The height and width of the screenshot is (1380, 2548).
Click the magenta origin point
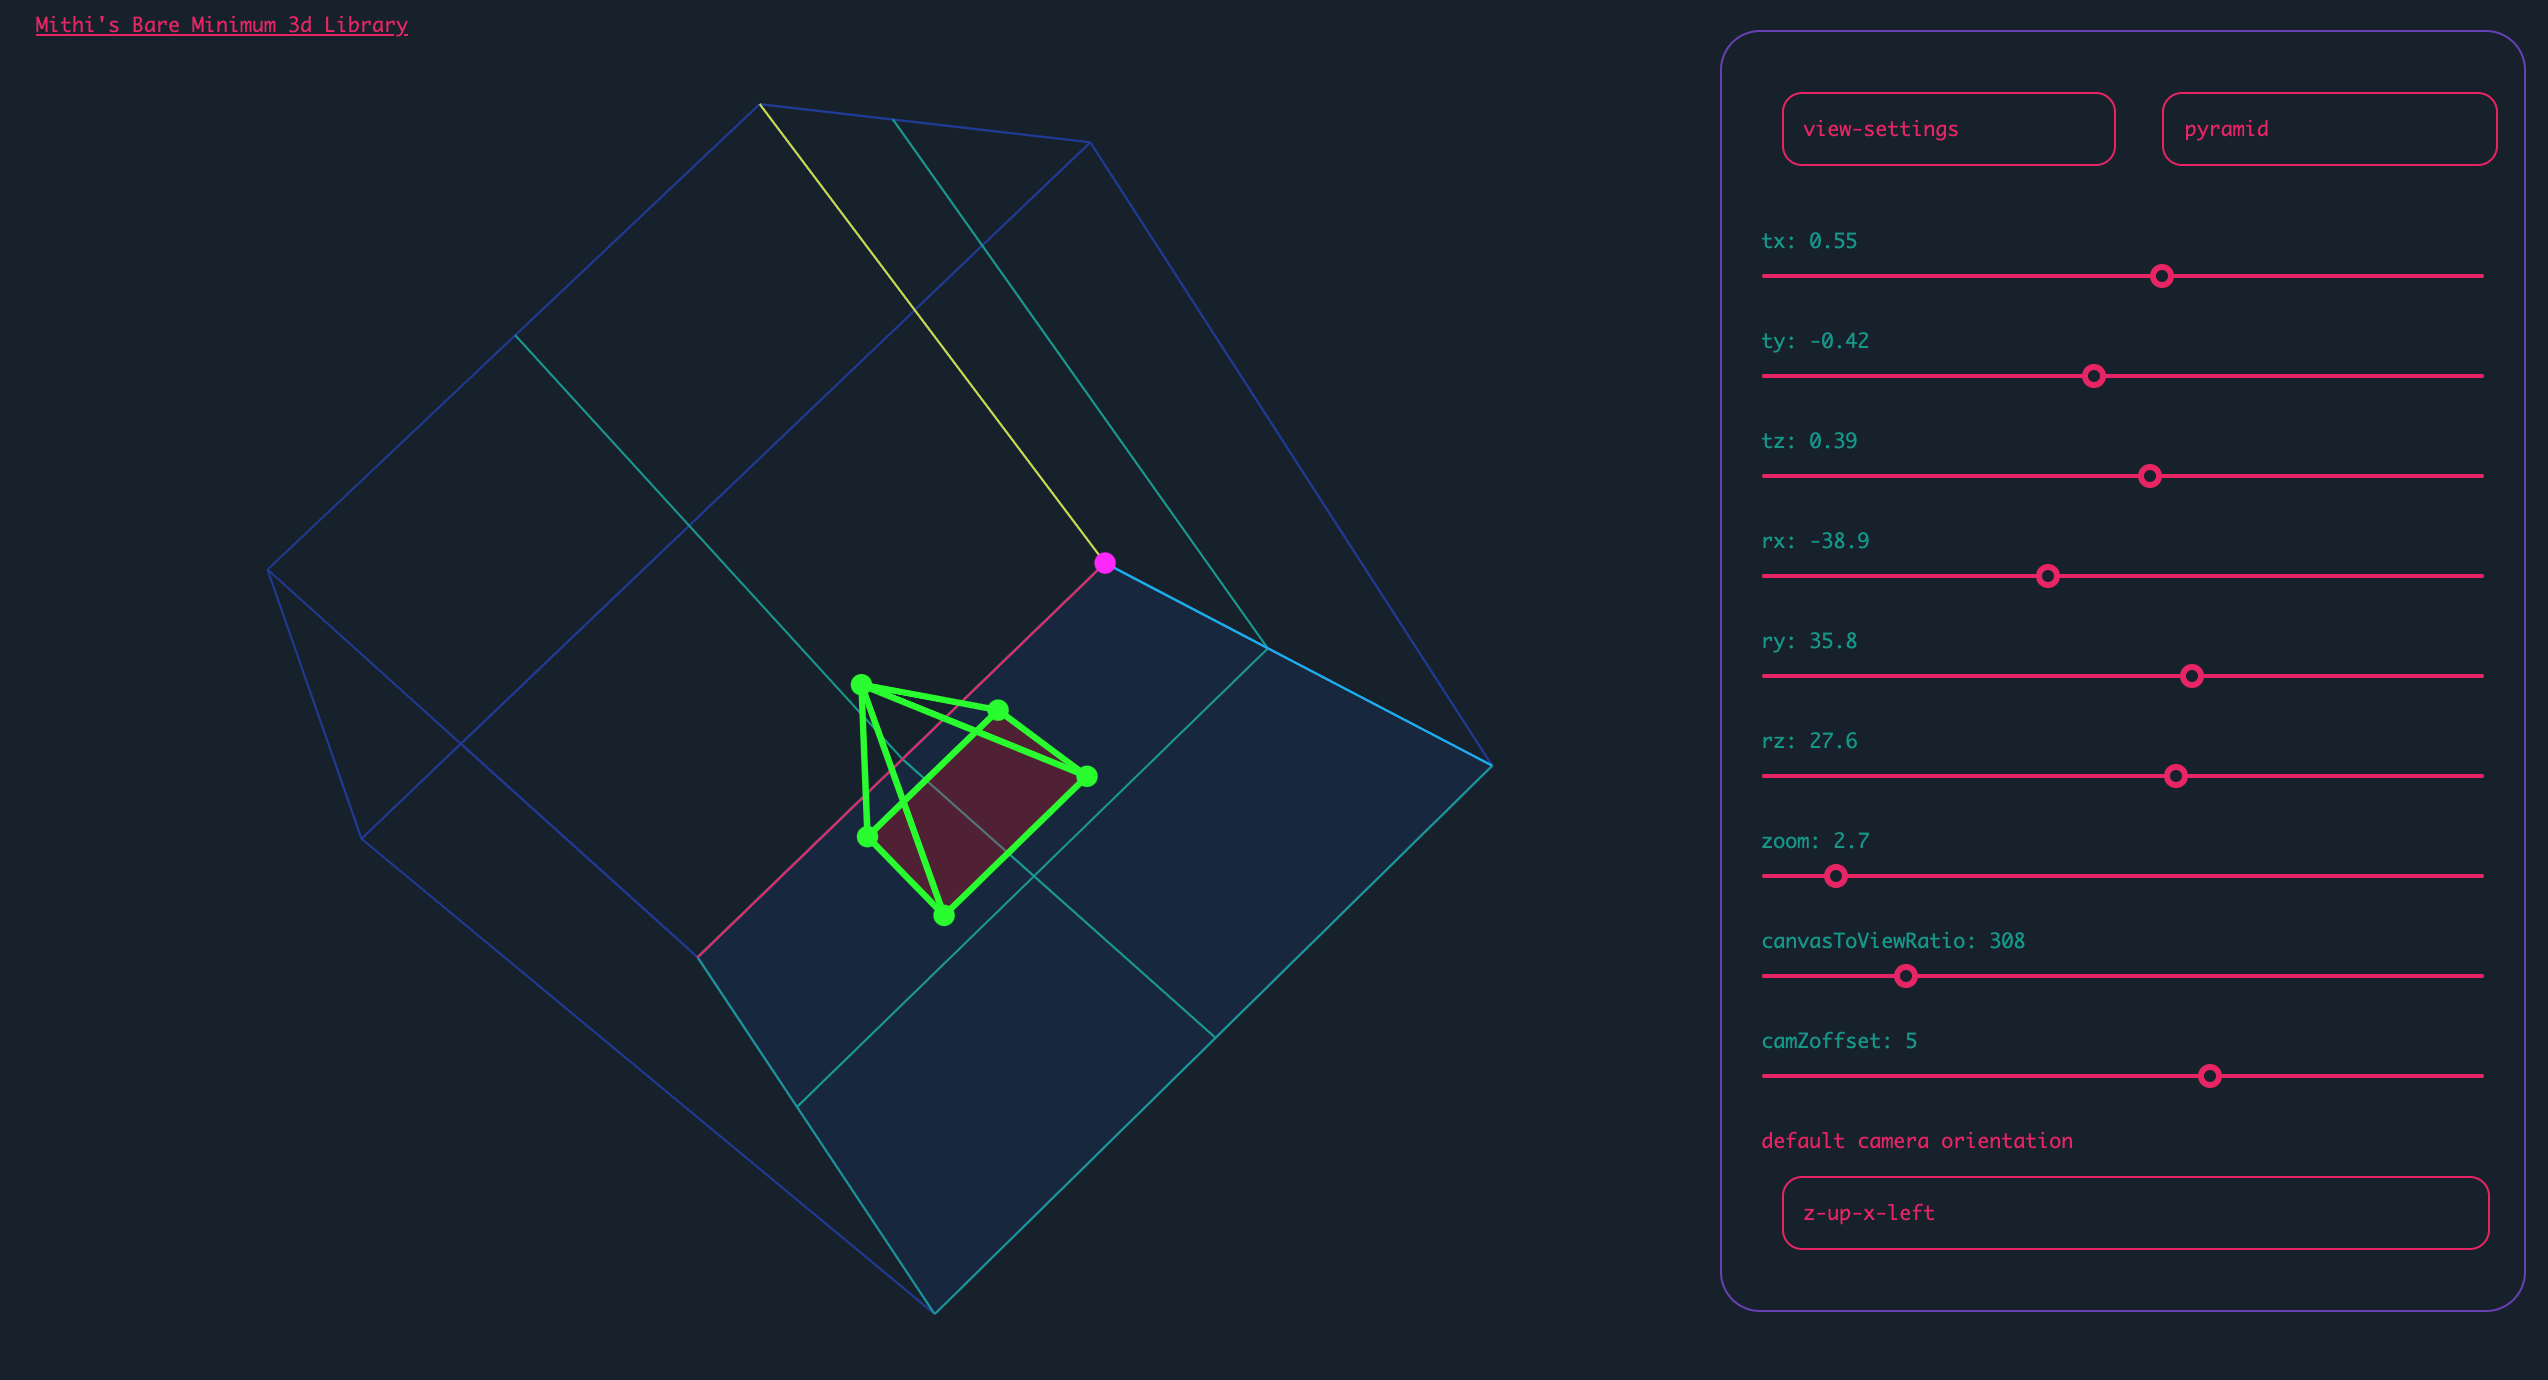coord(1105,563)
